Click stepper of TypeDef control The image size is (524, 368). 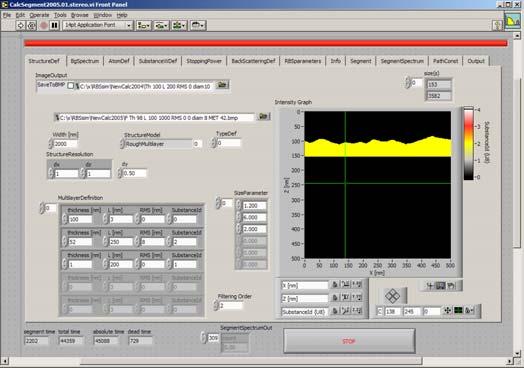pyautogui.click(x=214, y=143)
